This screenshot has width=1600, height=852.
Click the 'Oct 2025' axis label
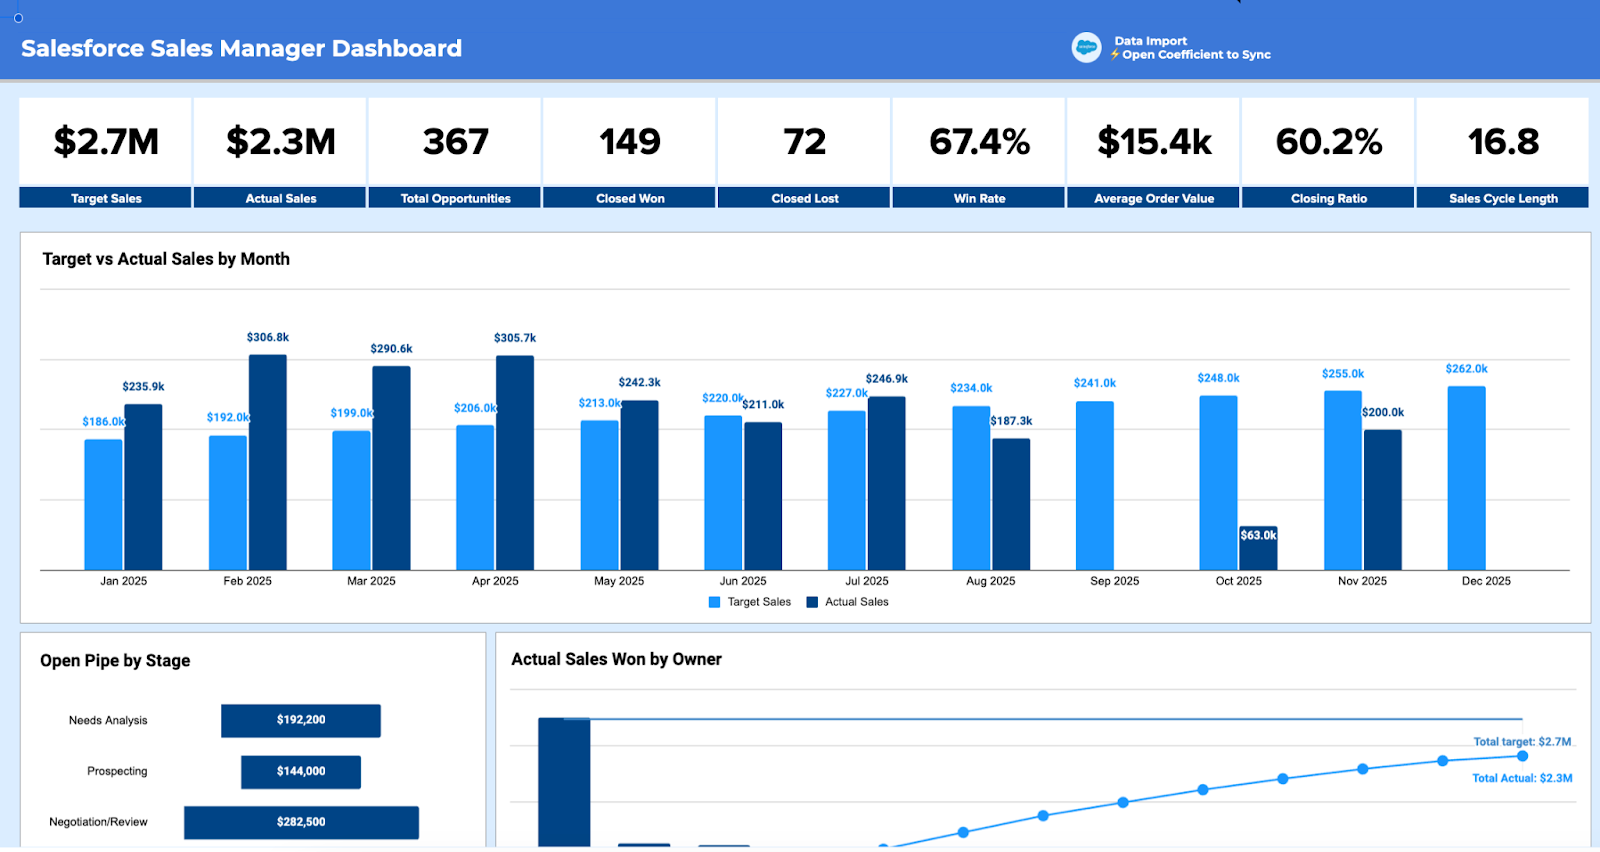pyautogui.click(x=1239, y=581)
